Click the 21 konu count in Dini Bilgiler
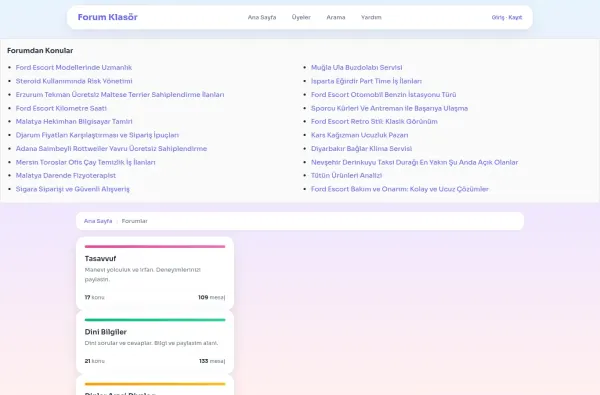 tap(95, 361)
